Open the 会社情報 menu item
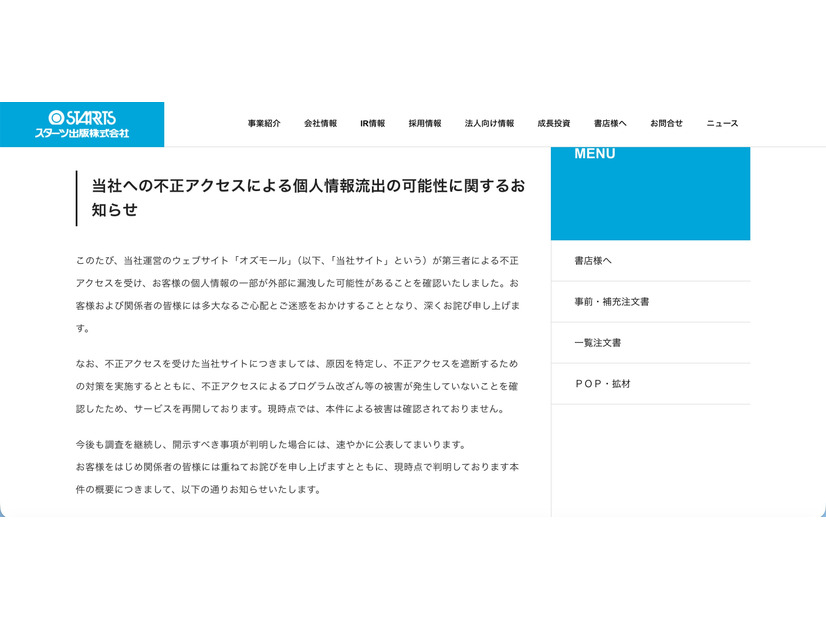This screenshot has height=620, width=826. [x=320, y=123]
